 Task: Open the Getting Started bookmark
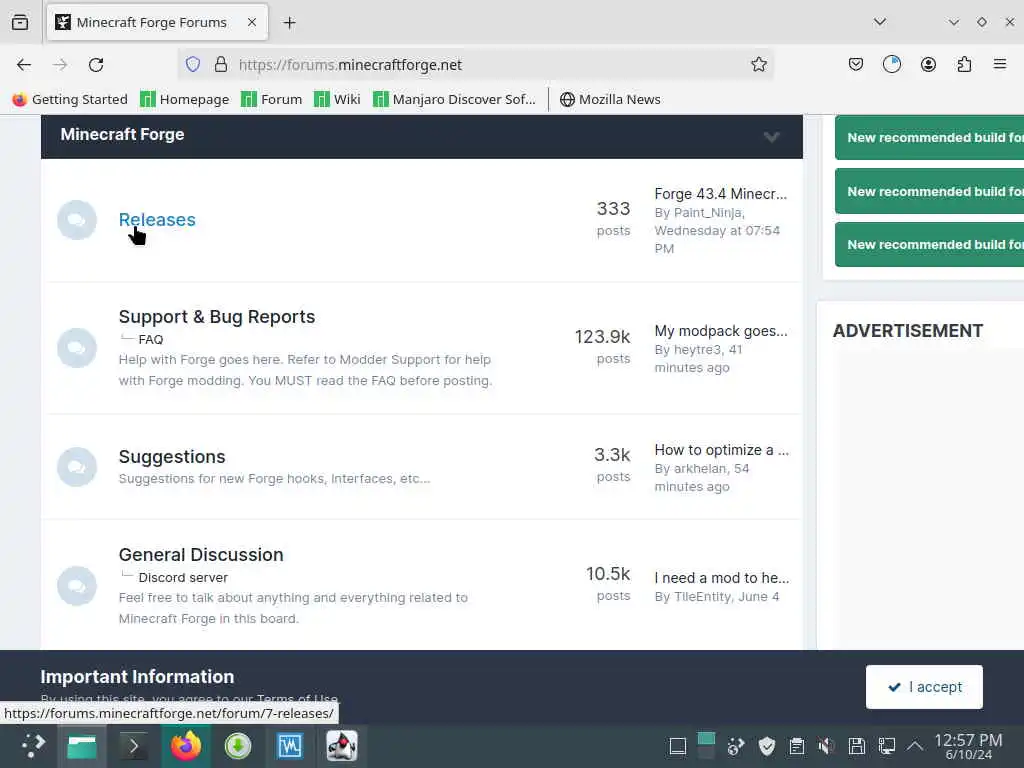point(70,99)
